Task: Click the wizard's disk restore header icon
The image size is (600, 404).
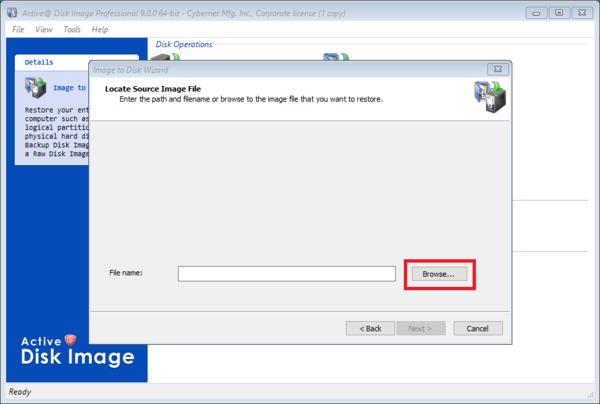Action: click(x=490, y=97)
